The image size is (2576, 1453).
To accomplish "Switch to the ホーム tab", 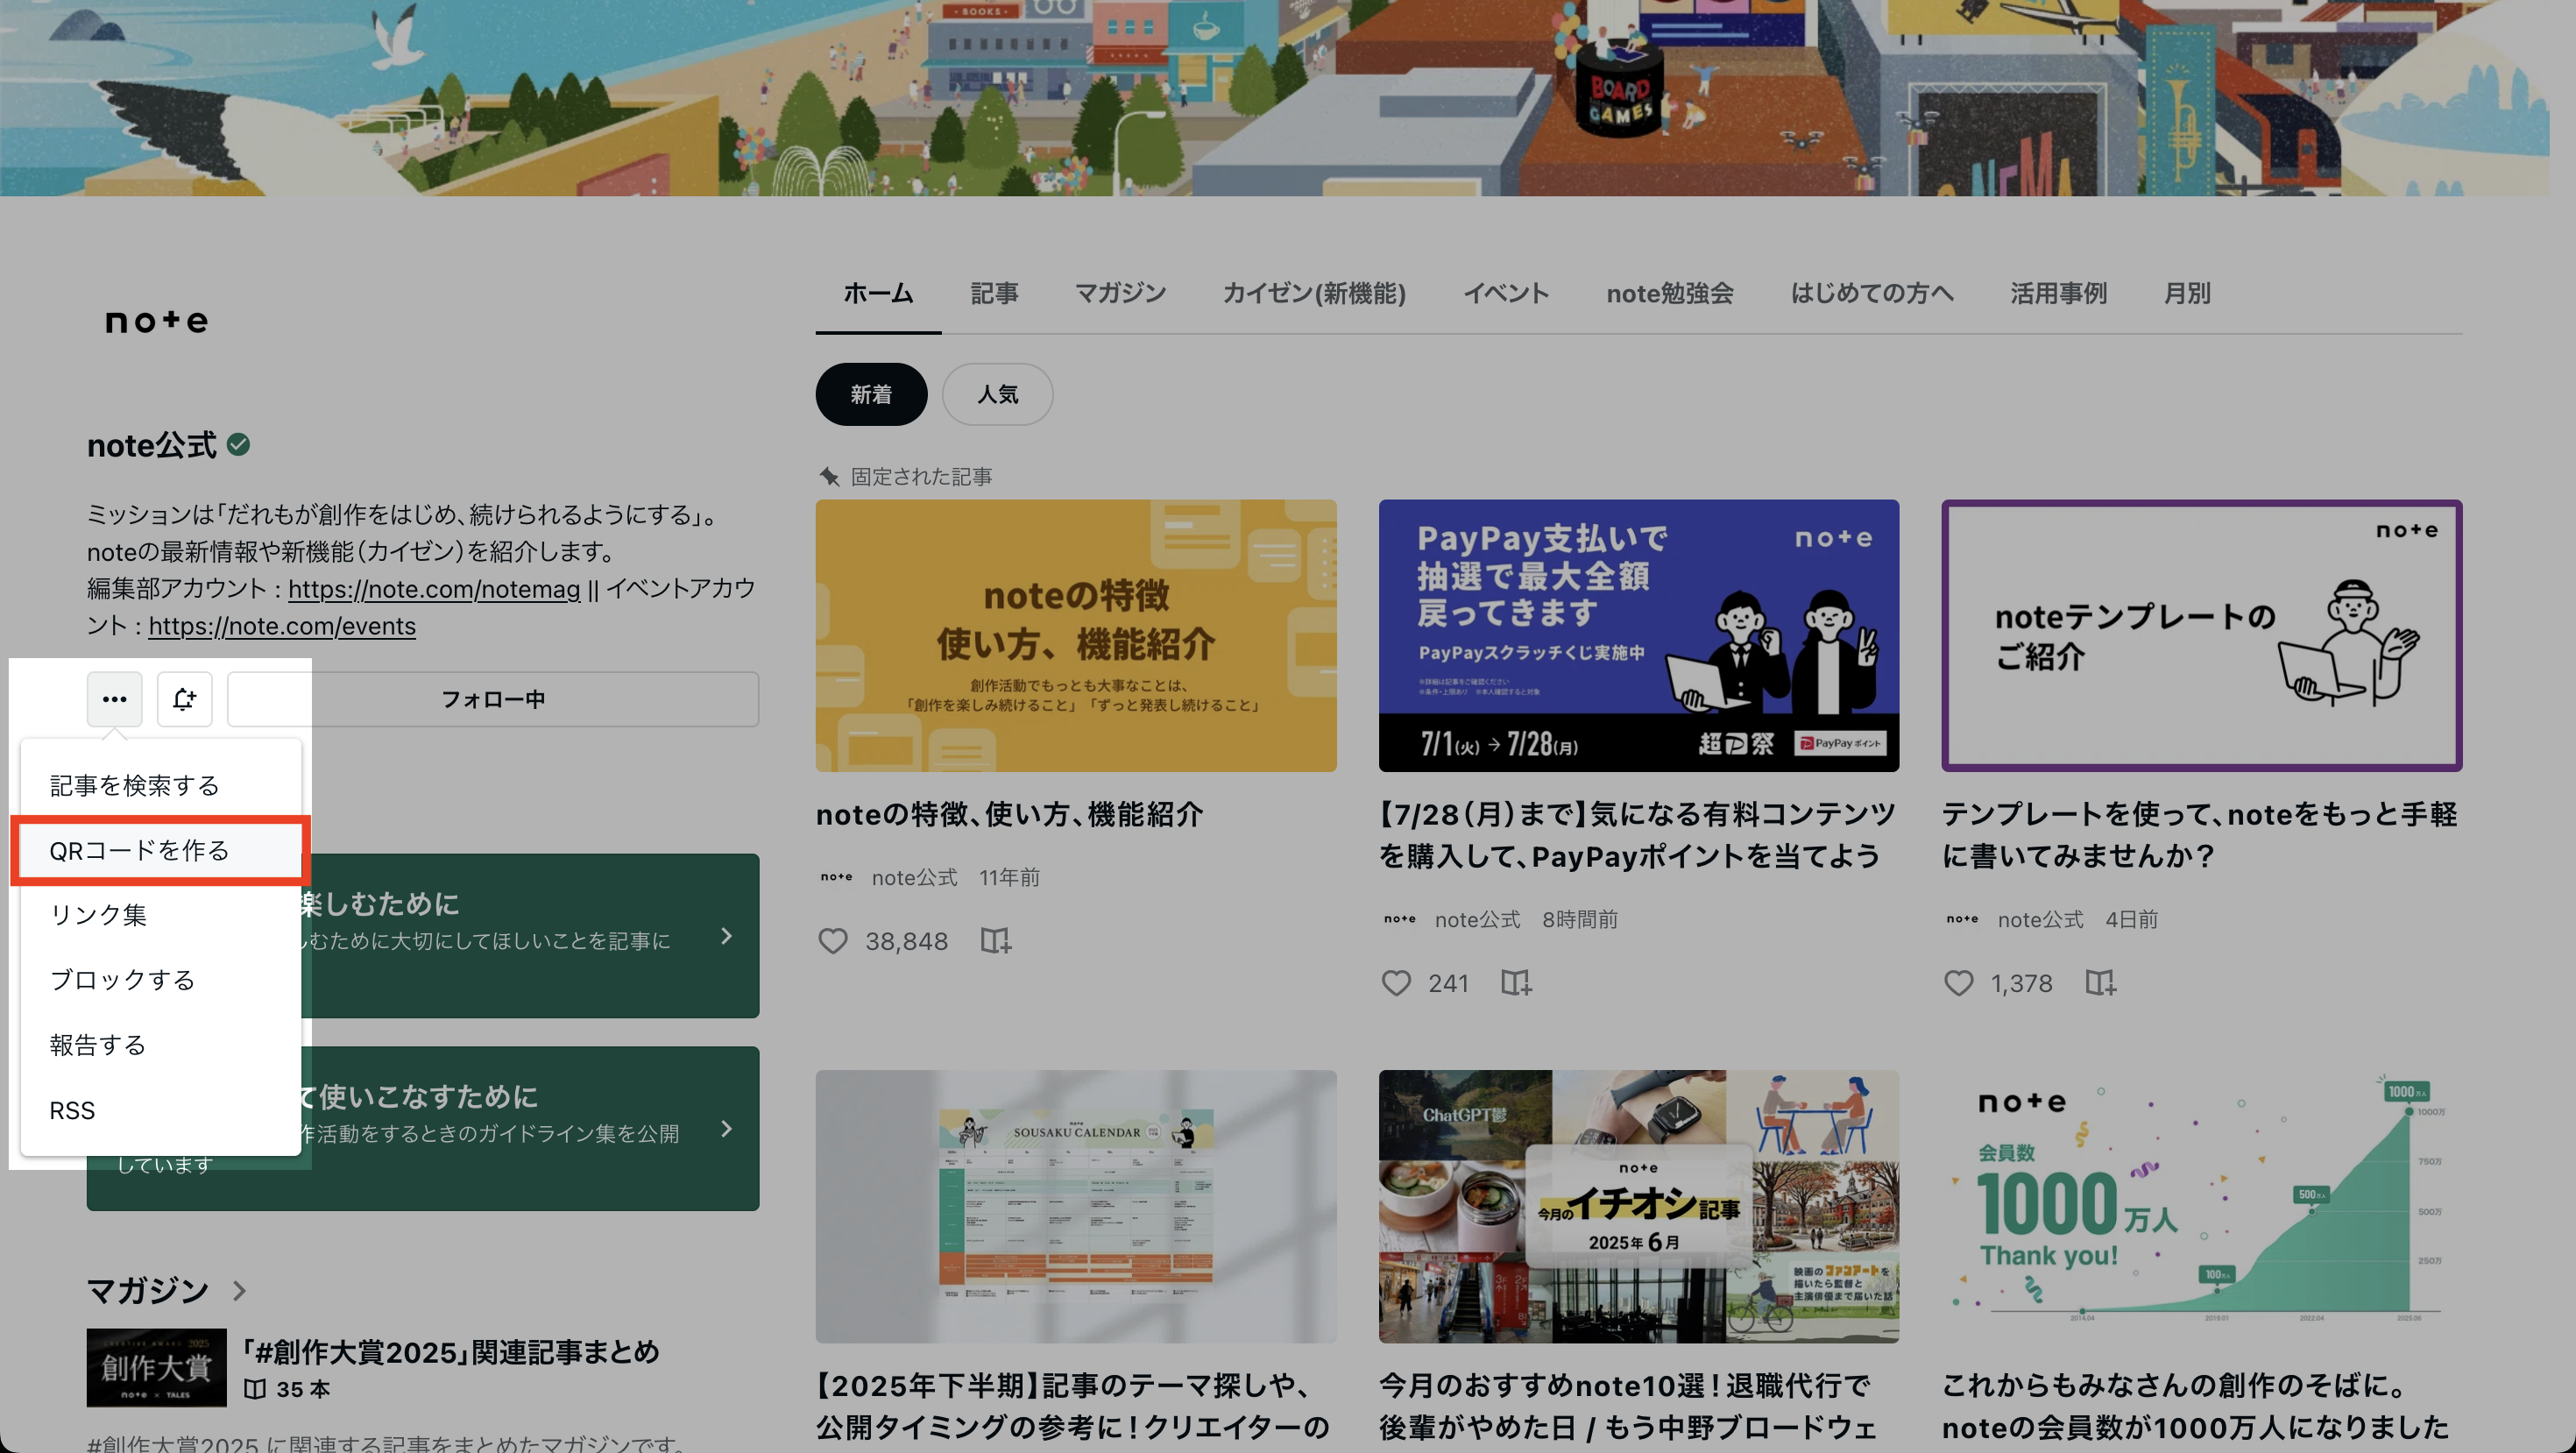I will (x=878, y=293).
